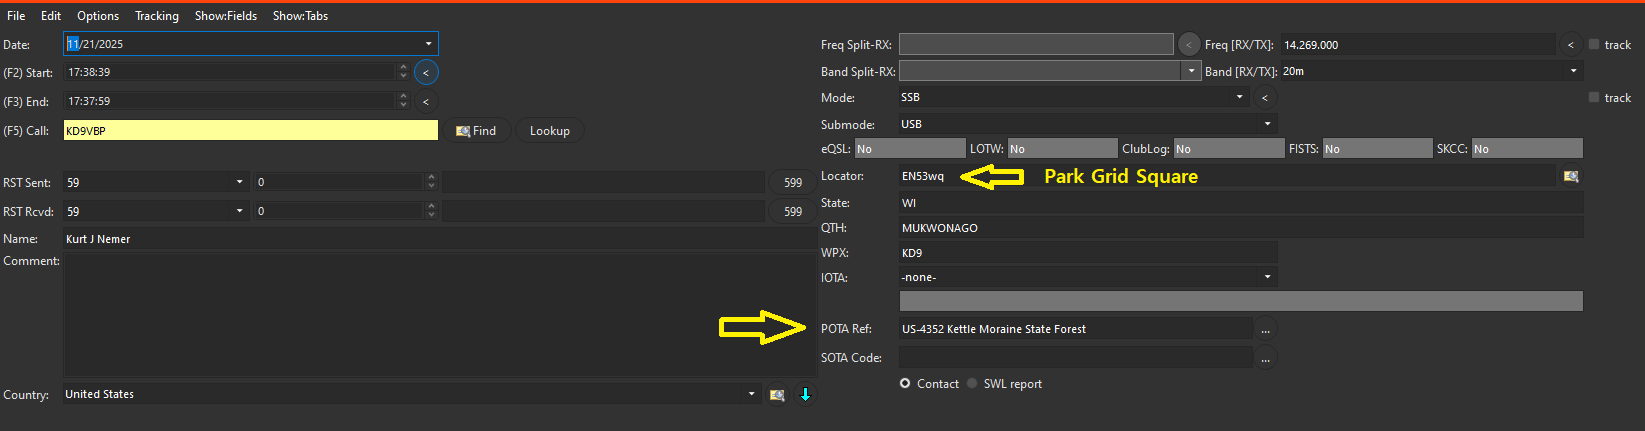Click the blue down-arrow icon beside Country
Image resolution: width=1645 pixels, height=431 pixels.
pos(805,395)
